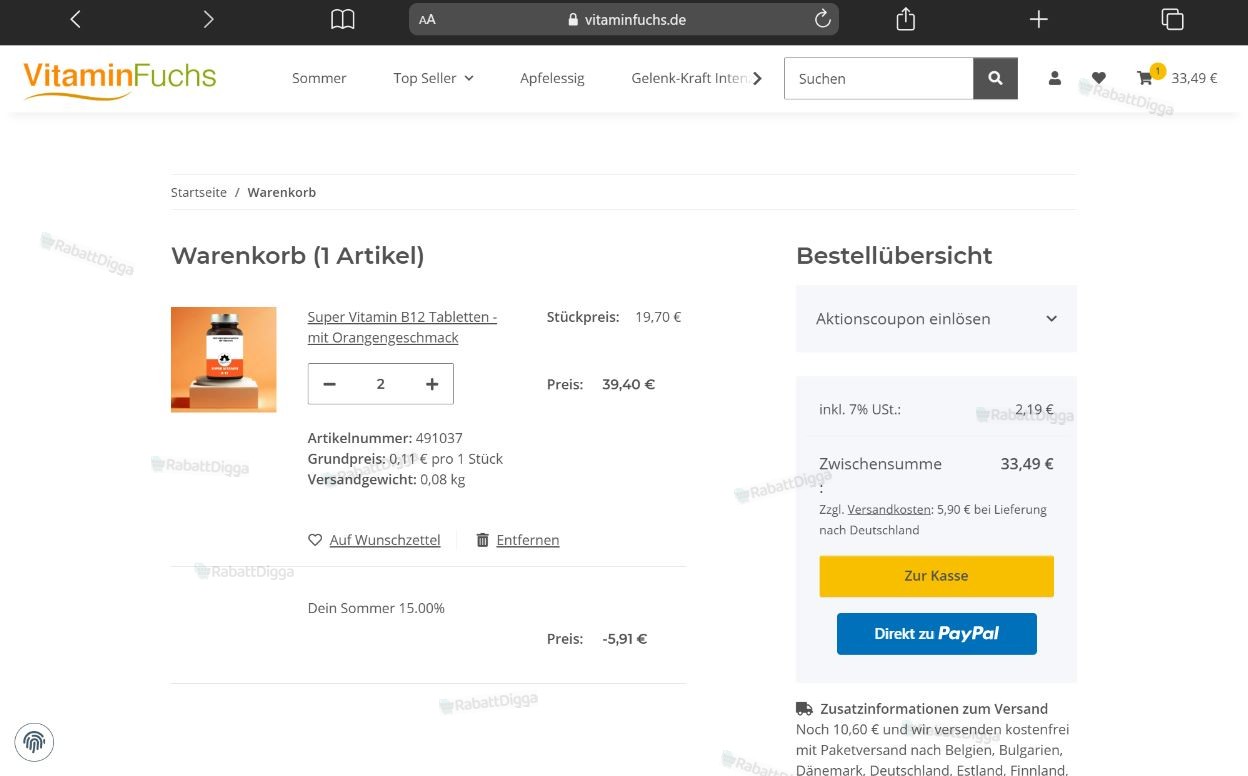Open the wishlist heart icon in header

tap(1099, 78)
